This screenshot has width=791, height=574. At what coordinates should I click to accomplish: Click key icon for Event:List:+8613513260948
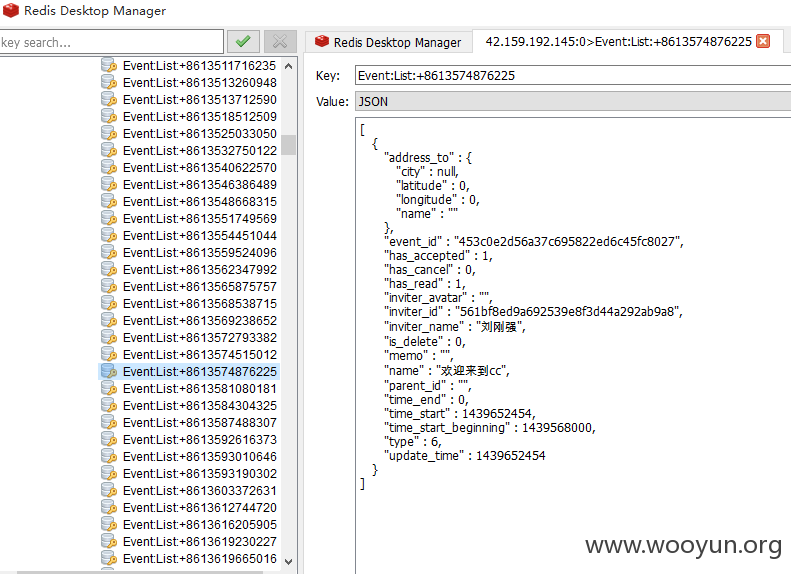109,82
